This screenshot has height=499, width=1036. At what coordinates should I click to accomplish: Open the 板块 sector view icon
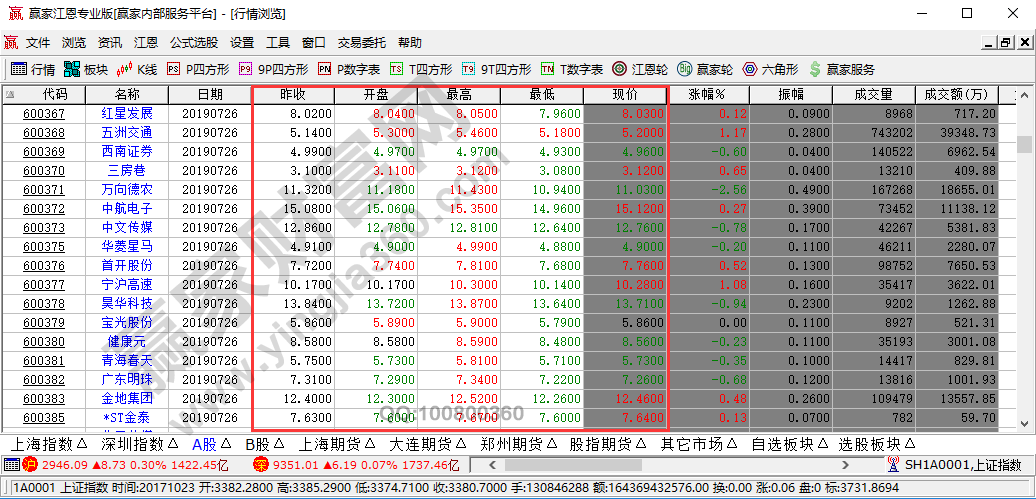pyautogui.click(x=85, y=69)
